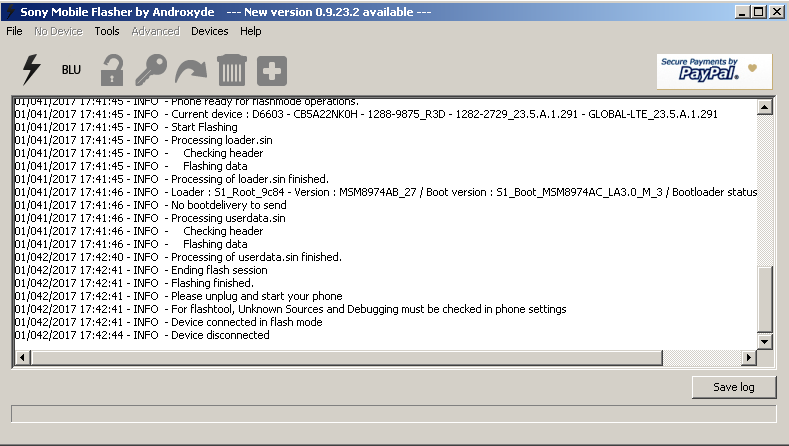
Task: Click the log scroll up arrow
Action: pos(765,107)
